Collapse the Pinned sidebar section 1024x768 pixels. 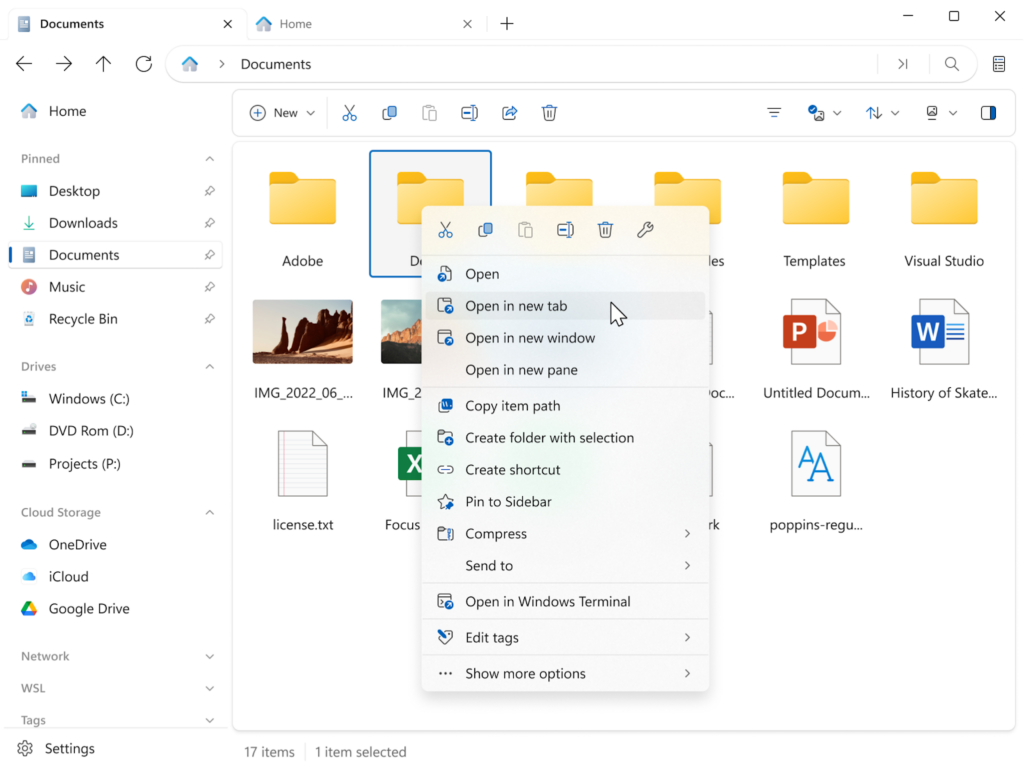click(209, 159)
